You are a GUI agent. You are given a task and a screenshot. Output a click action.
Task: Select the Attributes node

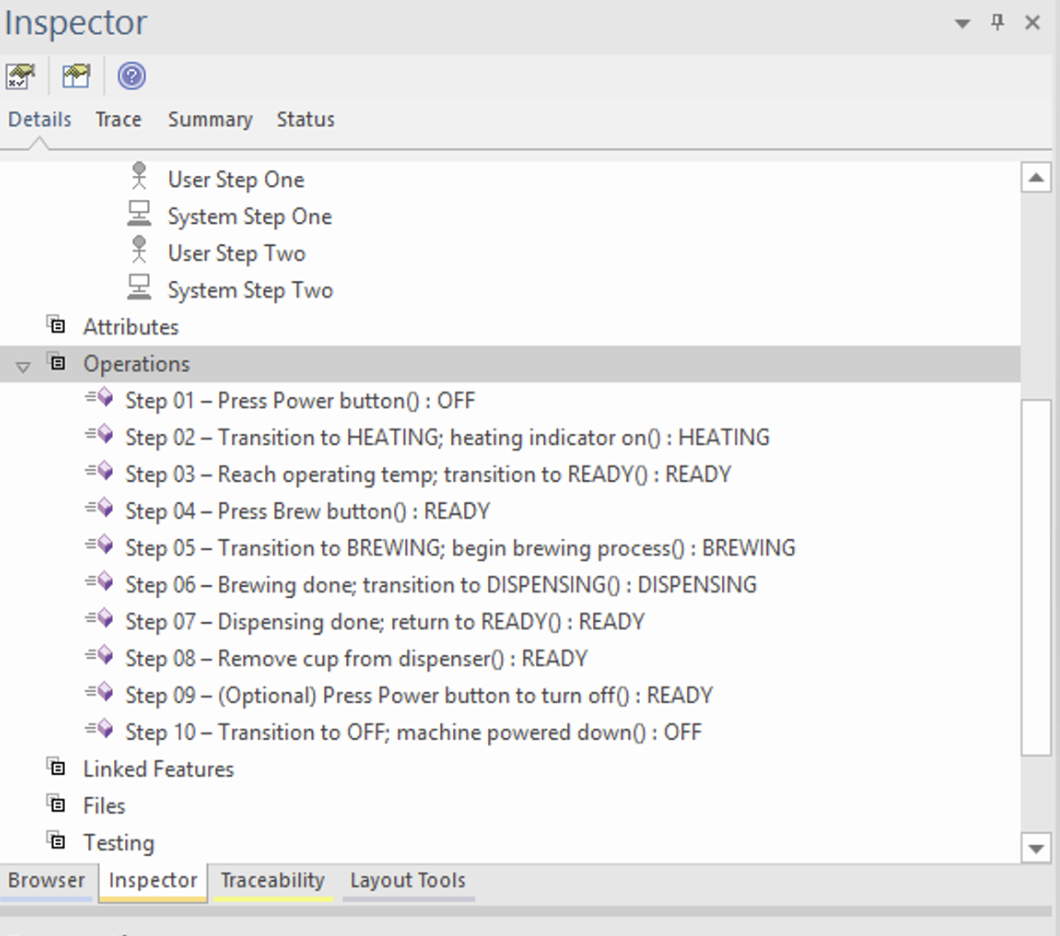tap(130, 327)
